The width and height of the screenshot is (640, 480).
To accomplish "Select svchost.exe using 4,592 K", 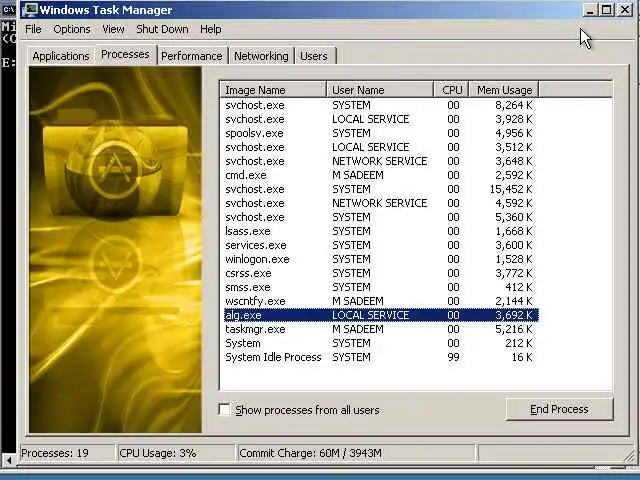I will coord(381,203).
